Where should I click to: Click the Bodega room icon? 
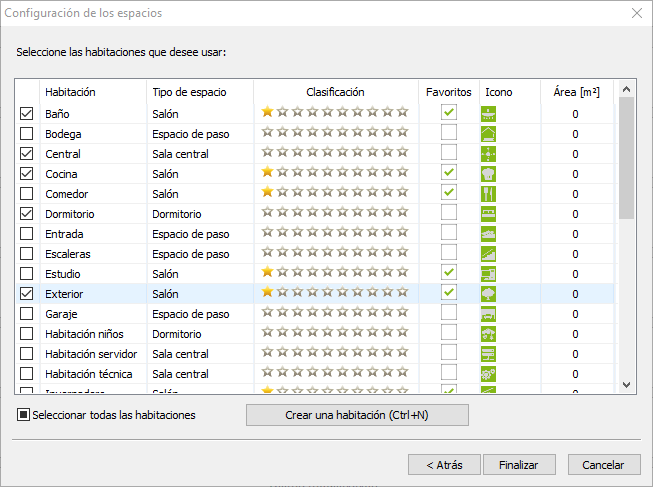point(488,133)
